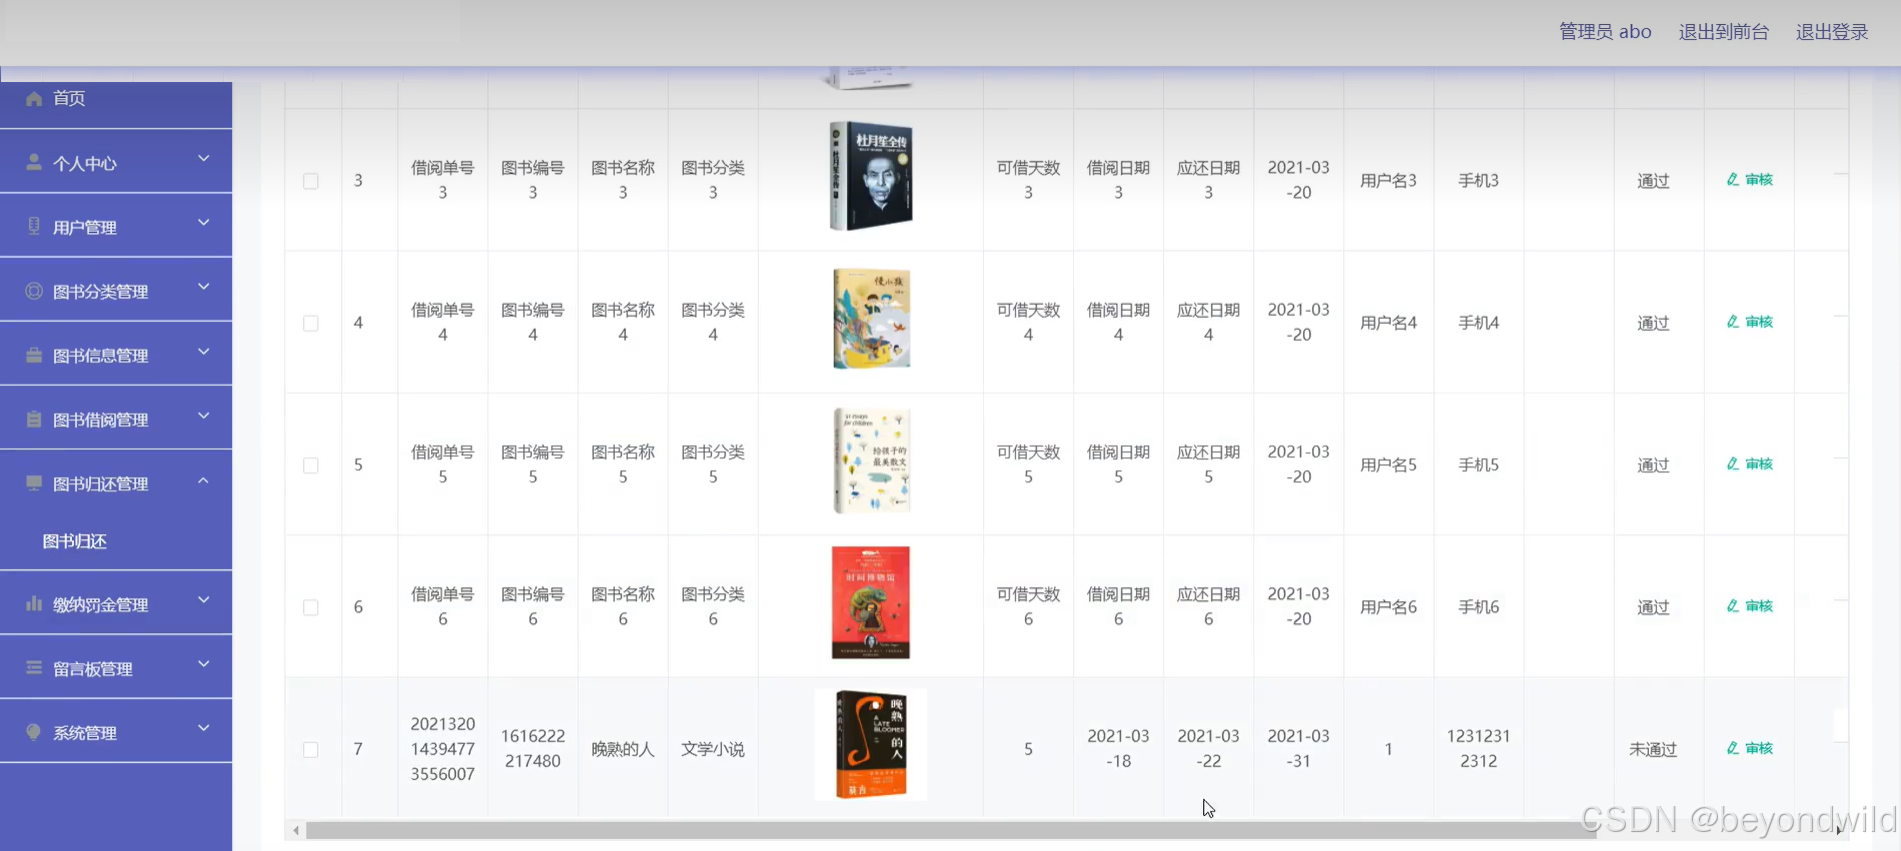
Task: Click 审核 button for 晚熟的人 row
Action: click(1750, 748)
